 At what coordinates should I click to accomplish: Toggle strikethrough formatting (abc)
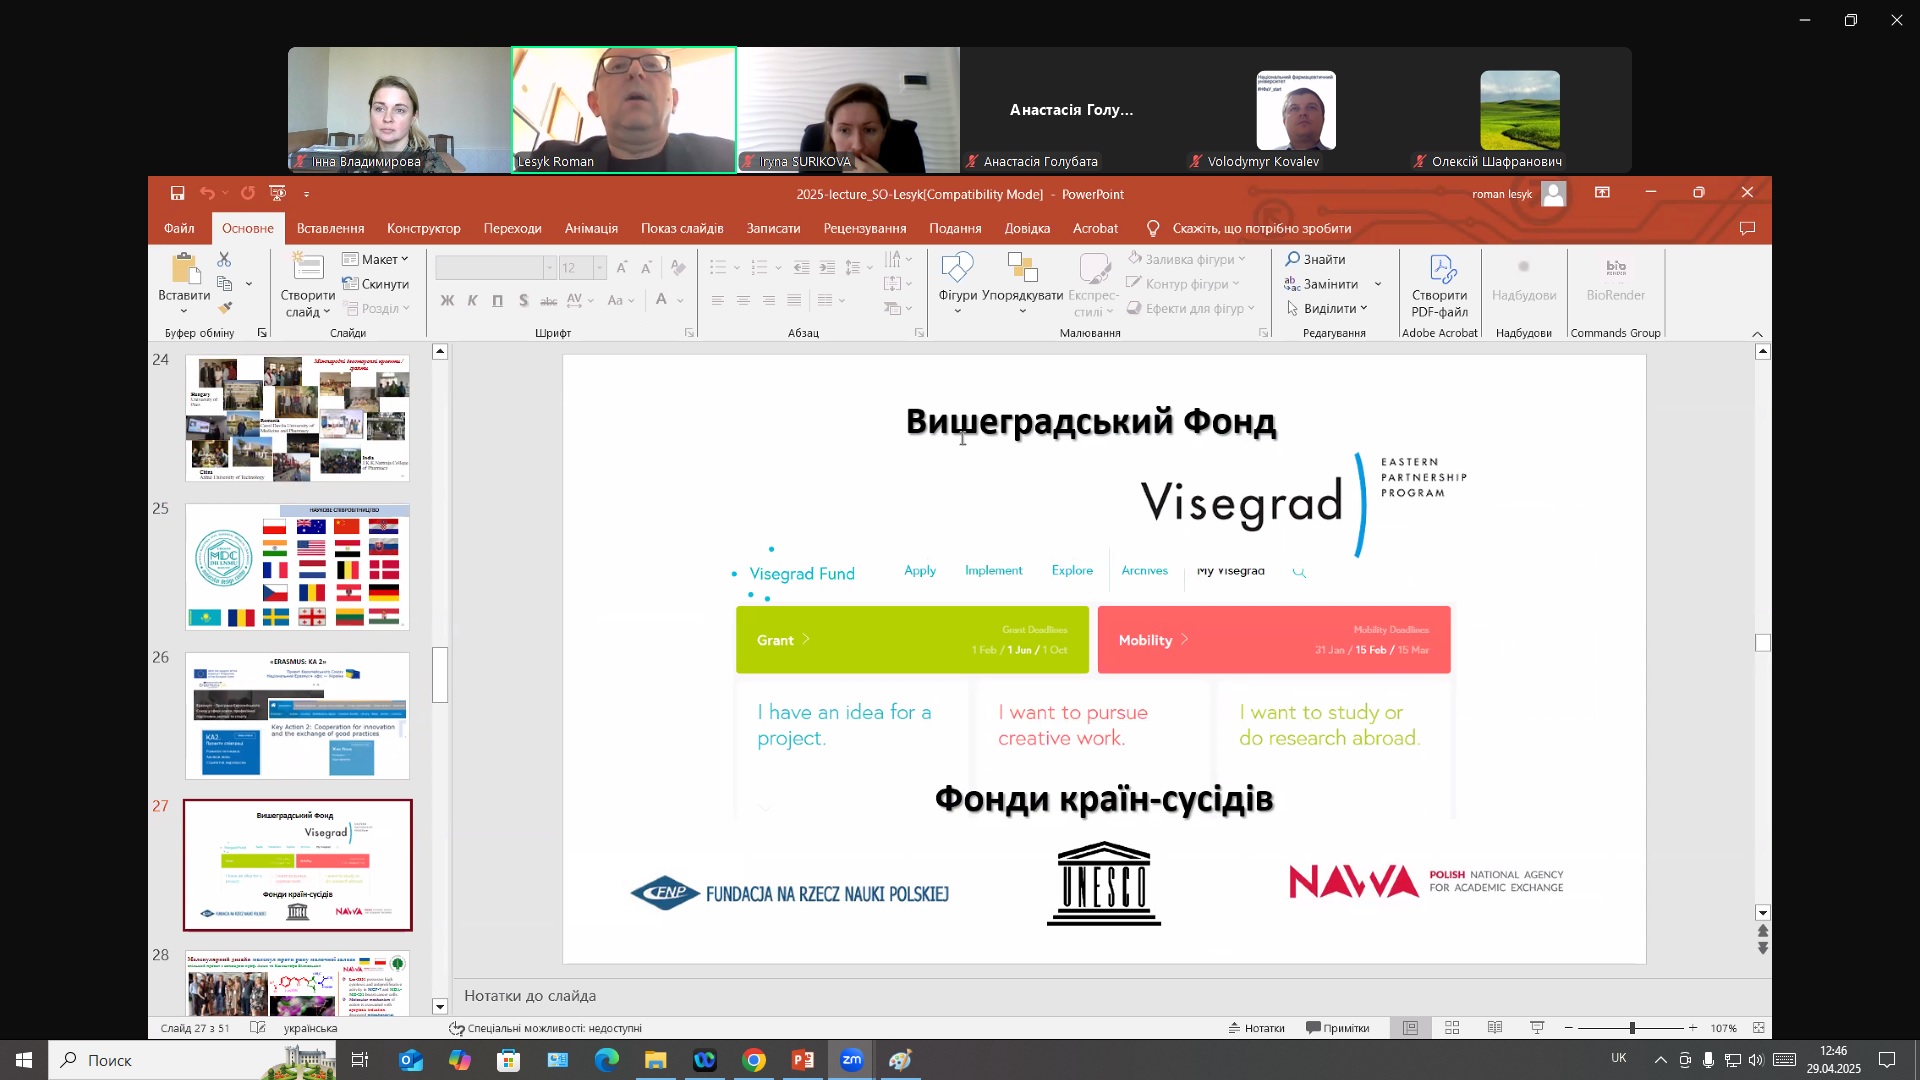[548, 300]
